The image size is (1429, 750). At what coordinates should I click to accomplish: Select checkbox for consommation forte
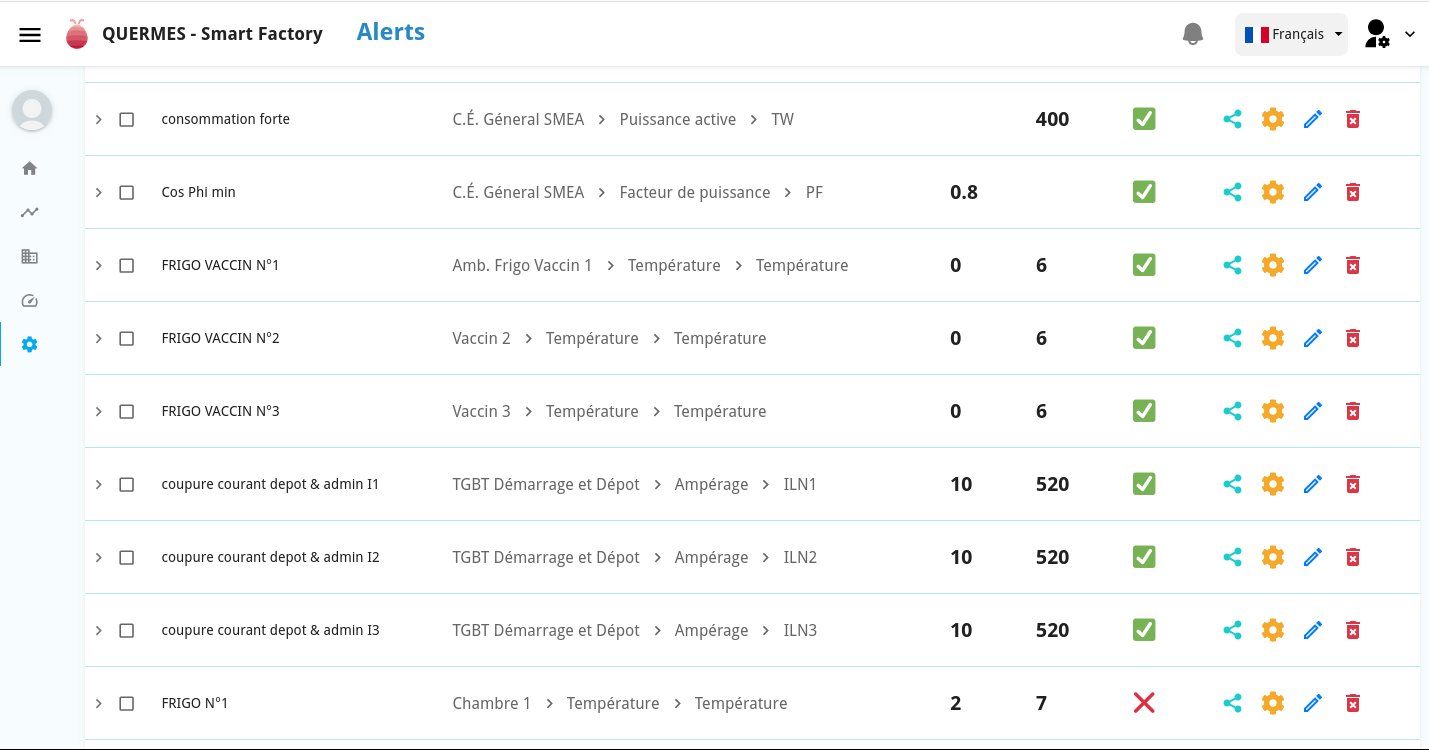(127, 119)
